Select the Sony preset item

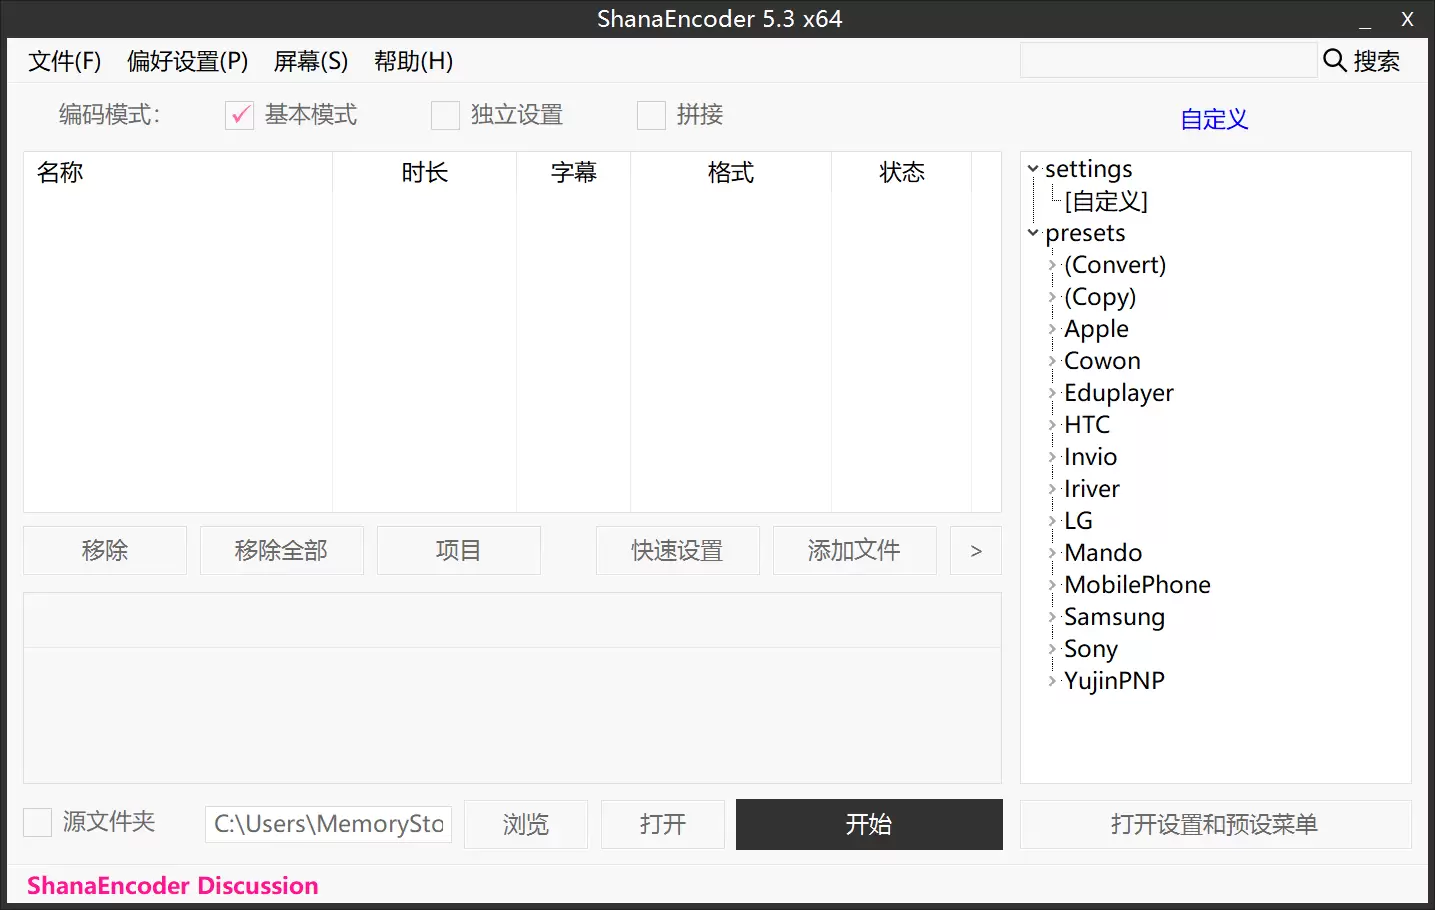pos(1091,649)
